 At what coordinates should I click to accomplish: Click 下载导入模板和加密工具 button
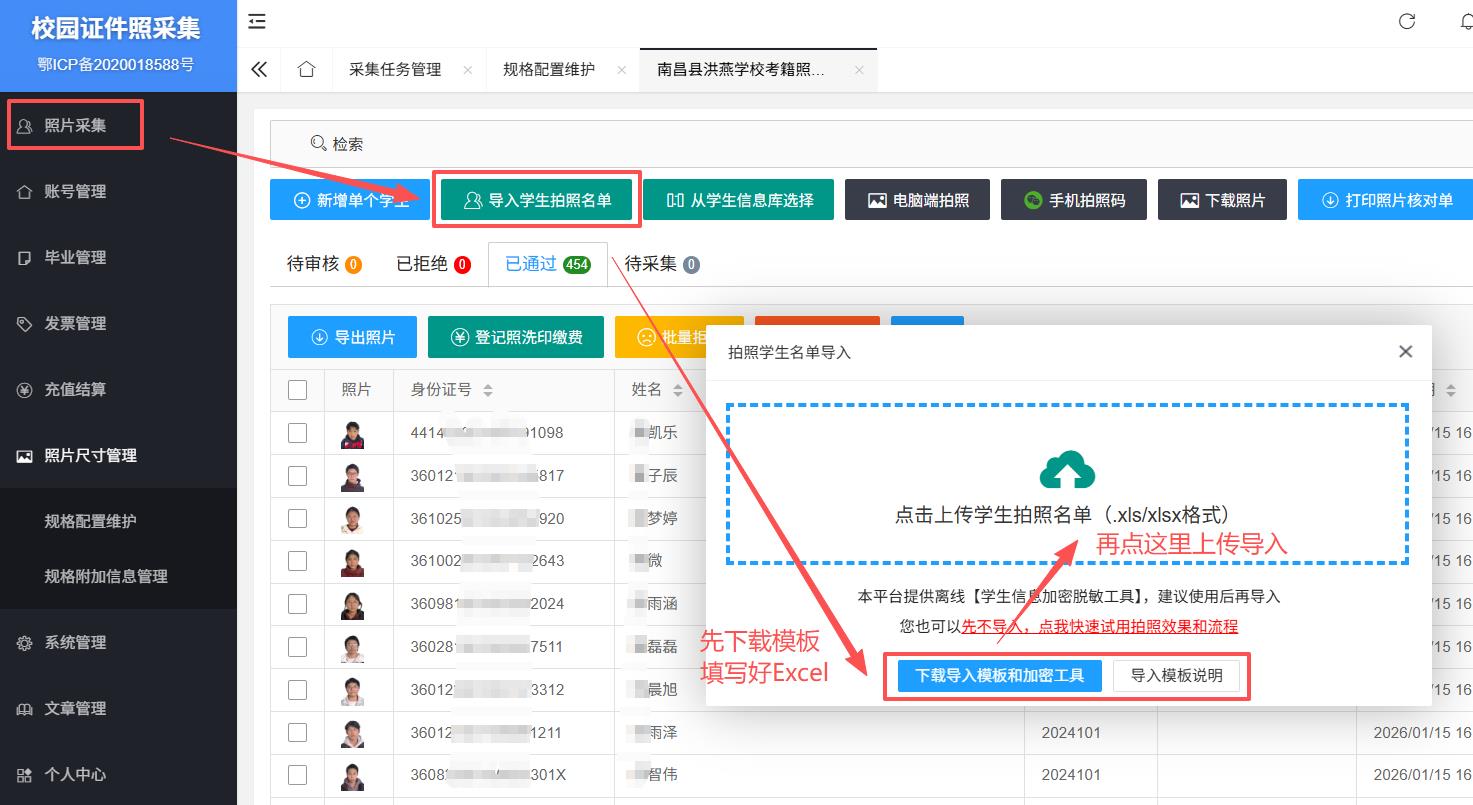click(999, 676)
